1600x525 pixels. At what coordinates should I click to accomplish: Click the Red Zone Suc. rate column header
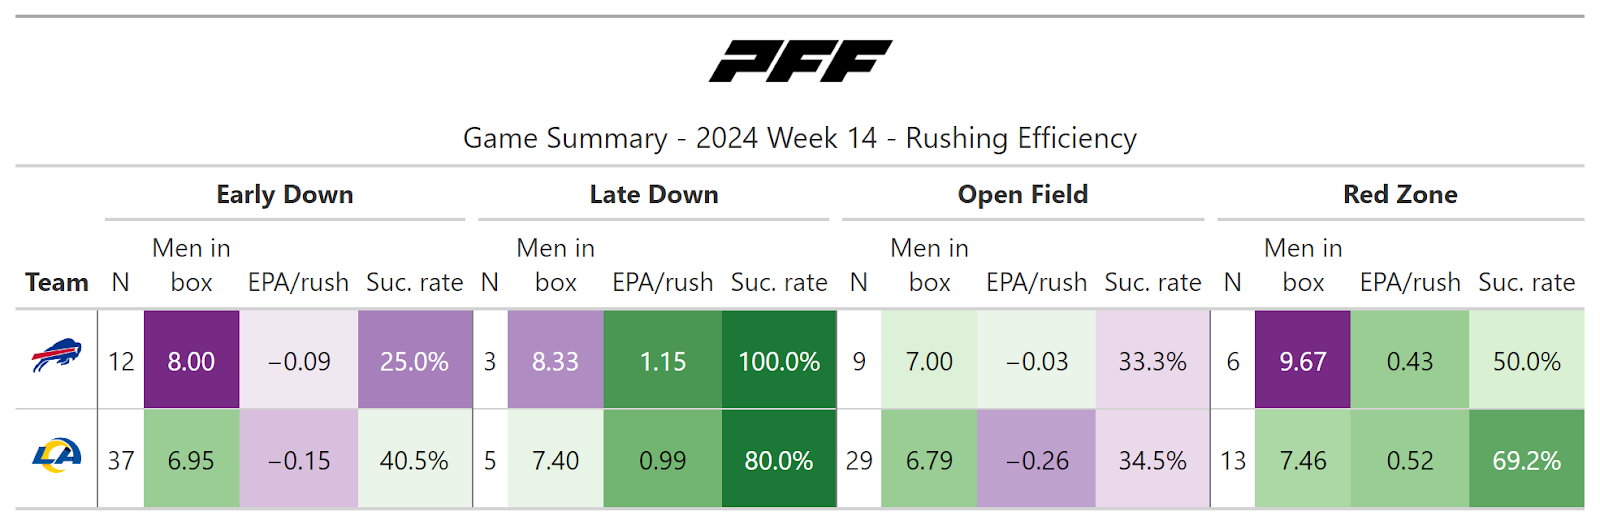pos(1526,282)
